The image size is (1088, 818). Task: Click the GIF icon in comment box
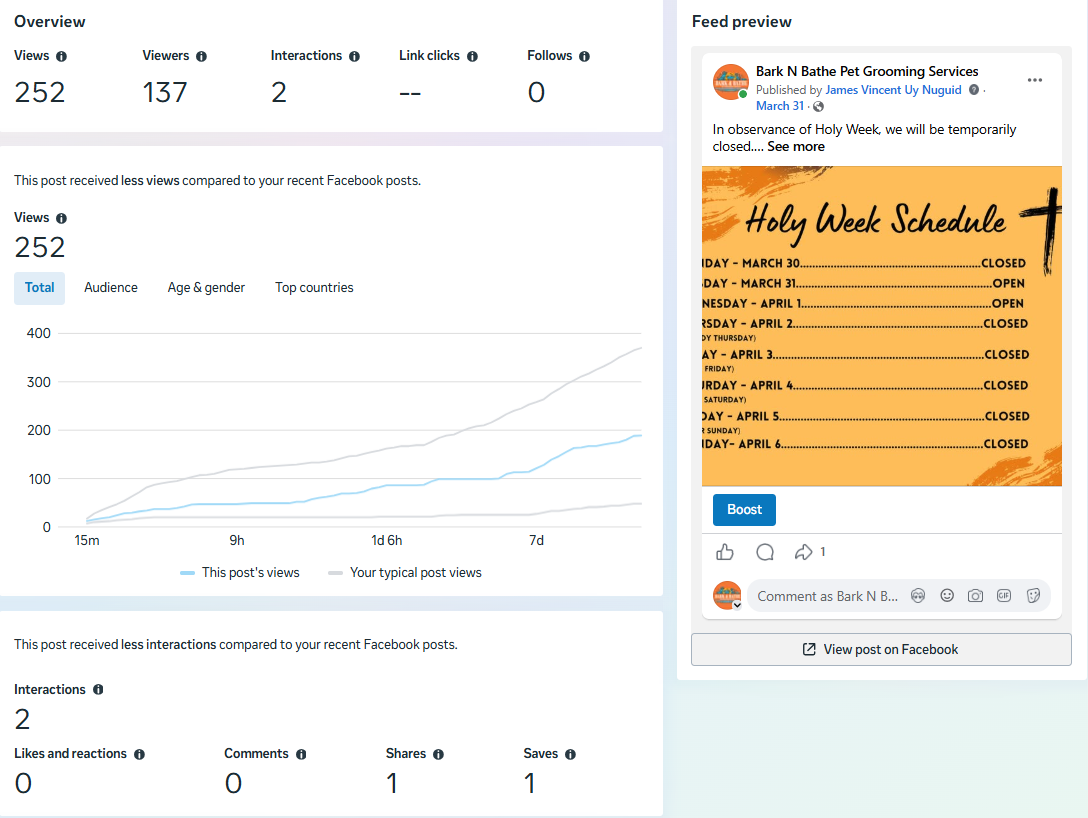1004,595
